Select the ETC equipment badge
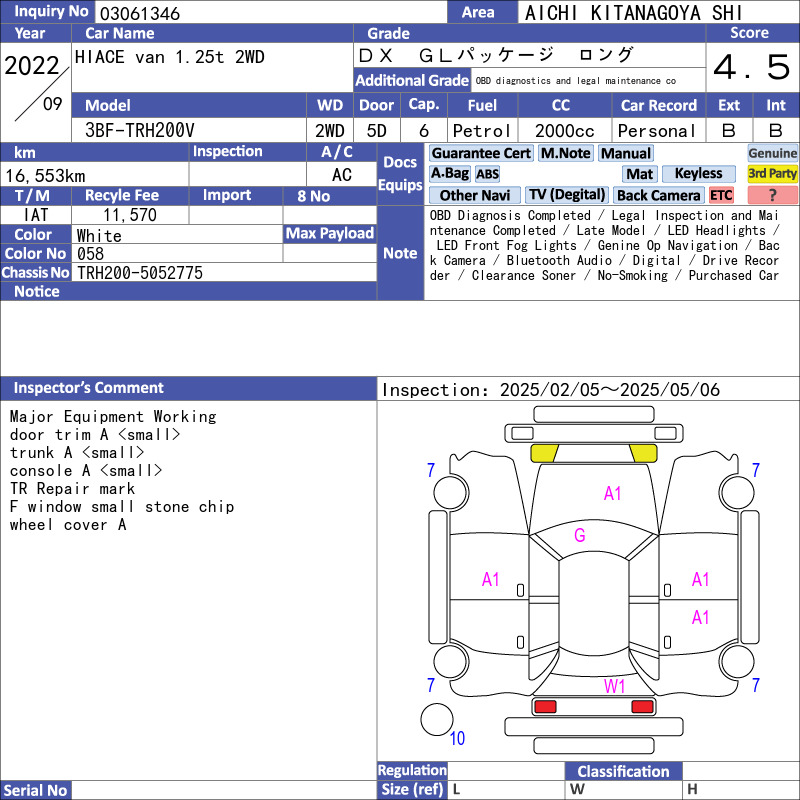 (x=721, y=195)
